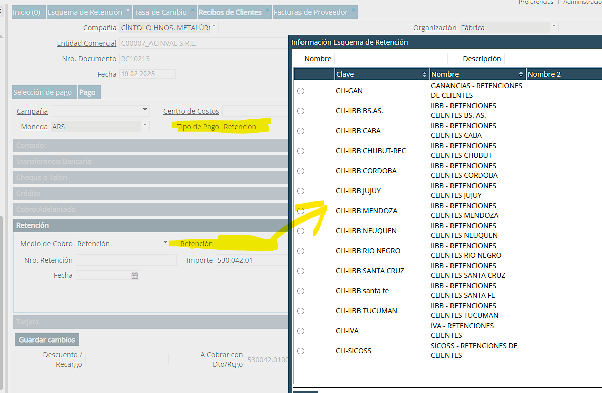The width and height of the screenshot is (602, 393).
Task: Open the Modo de Cobro dropdown
Action: pos(165,243)
